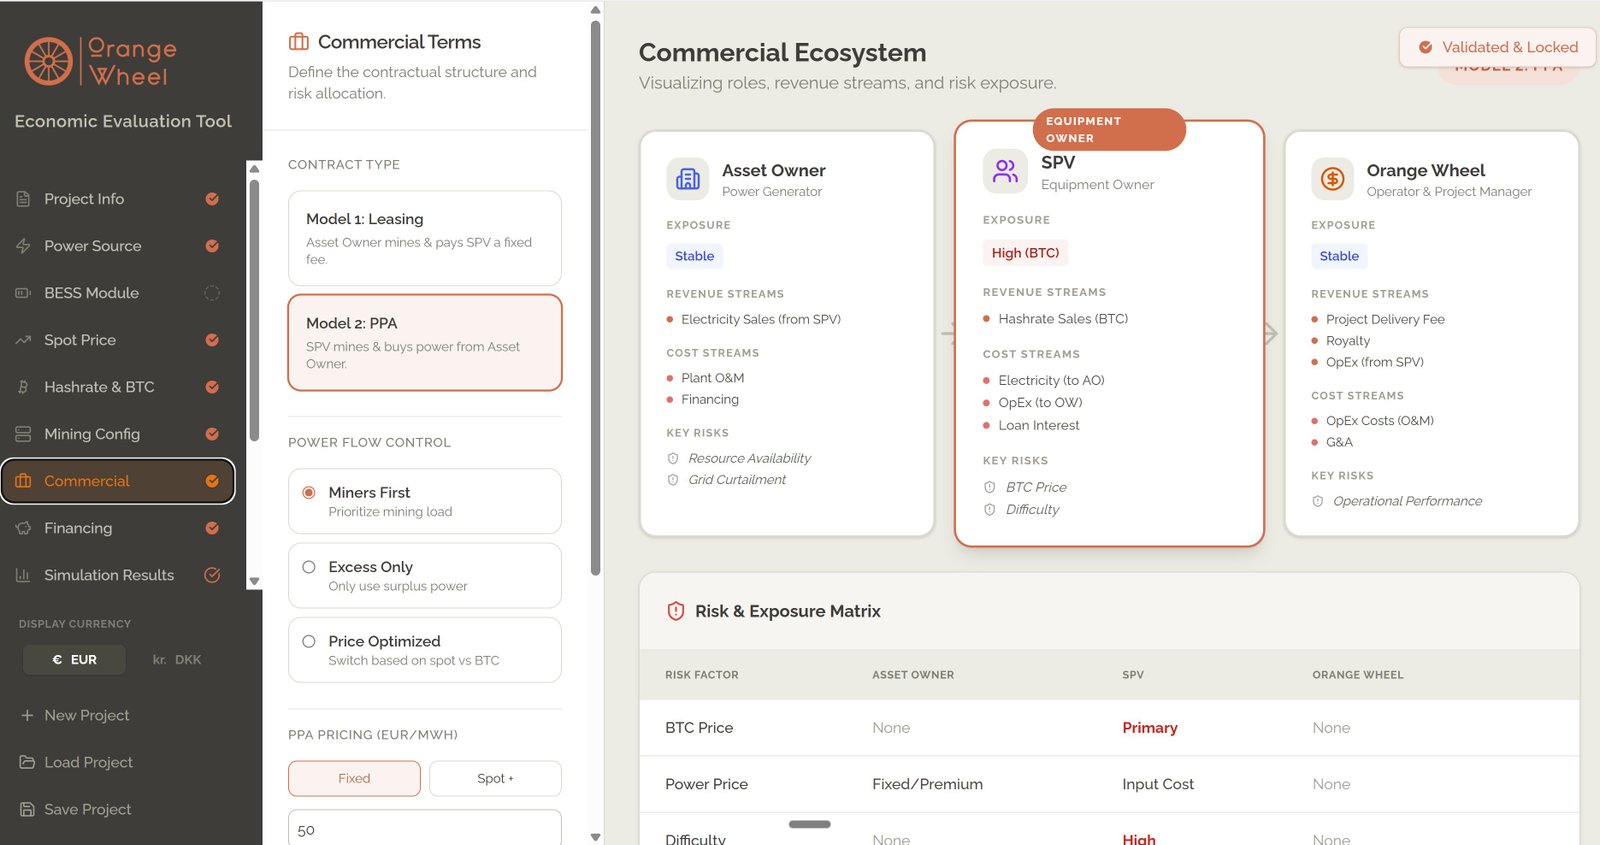Click the Orange Wheel dollar coin icon
Viewport: 1600px width, 845px height.
coord(1332,179)
